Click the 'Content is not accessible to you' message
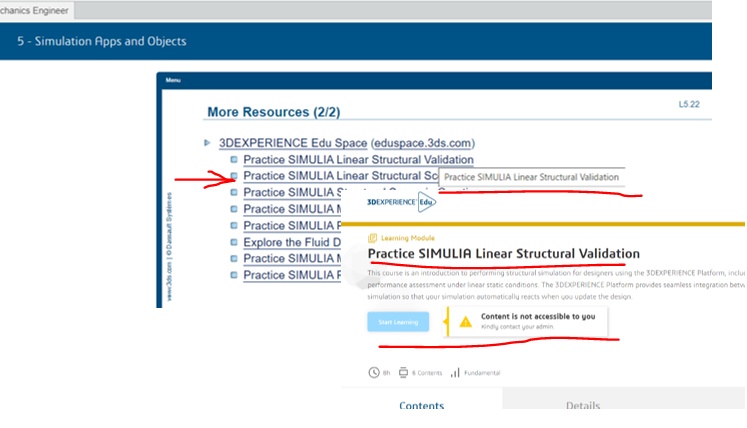 [538, 316]
